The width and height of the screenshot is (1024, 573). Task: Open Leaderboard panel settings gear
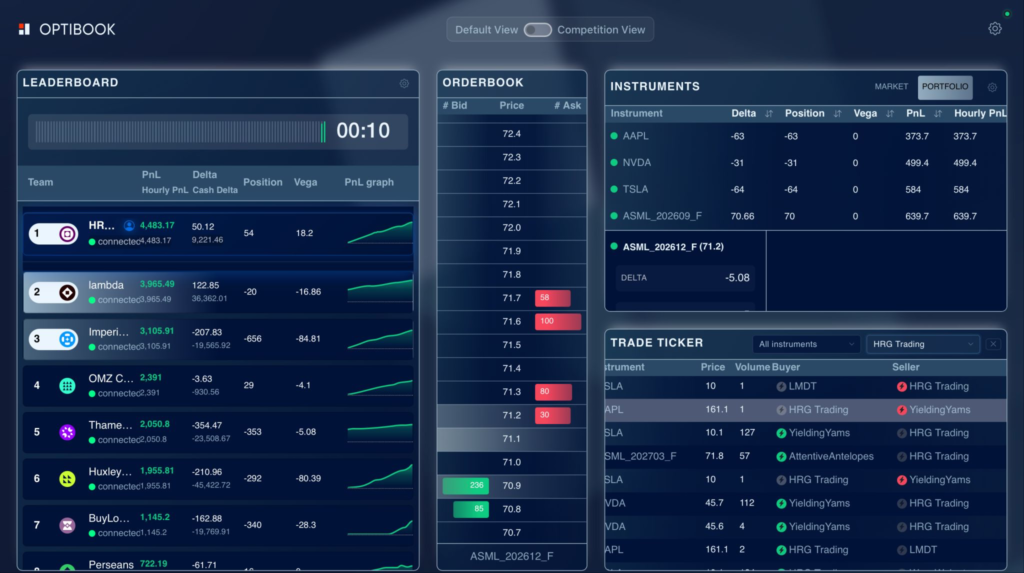click(404, 84)
